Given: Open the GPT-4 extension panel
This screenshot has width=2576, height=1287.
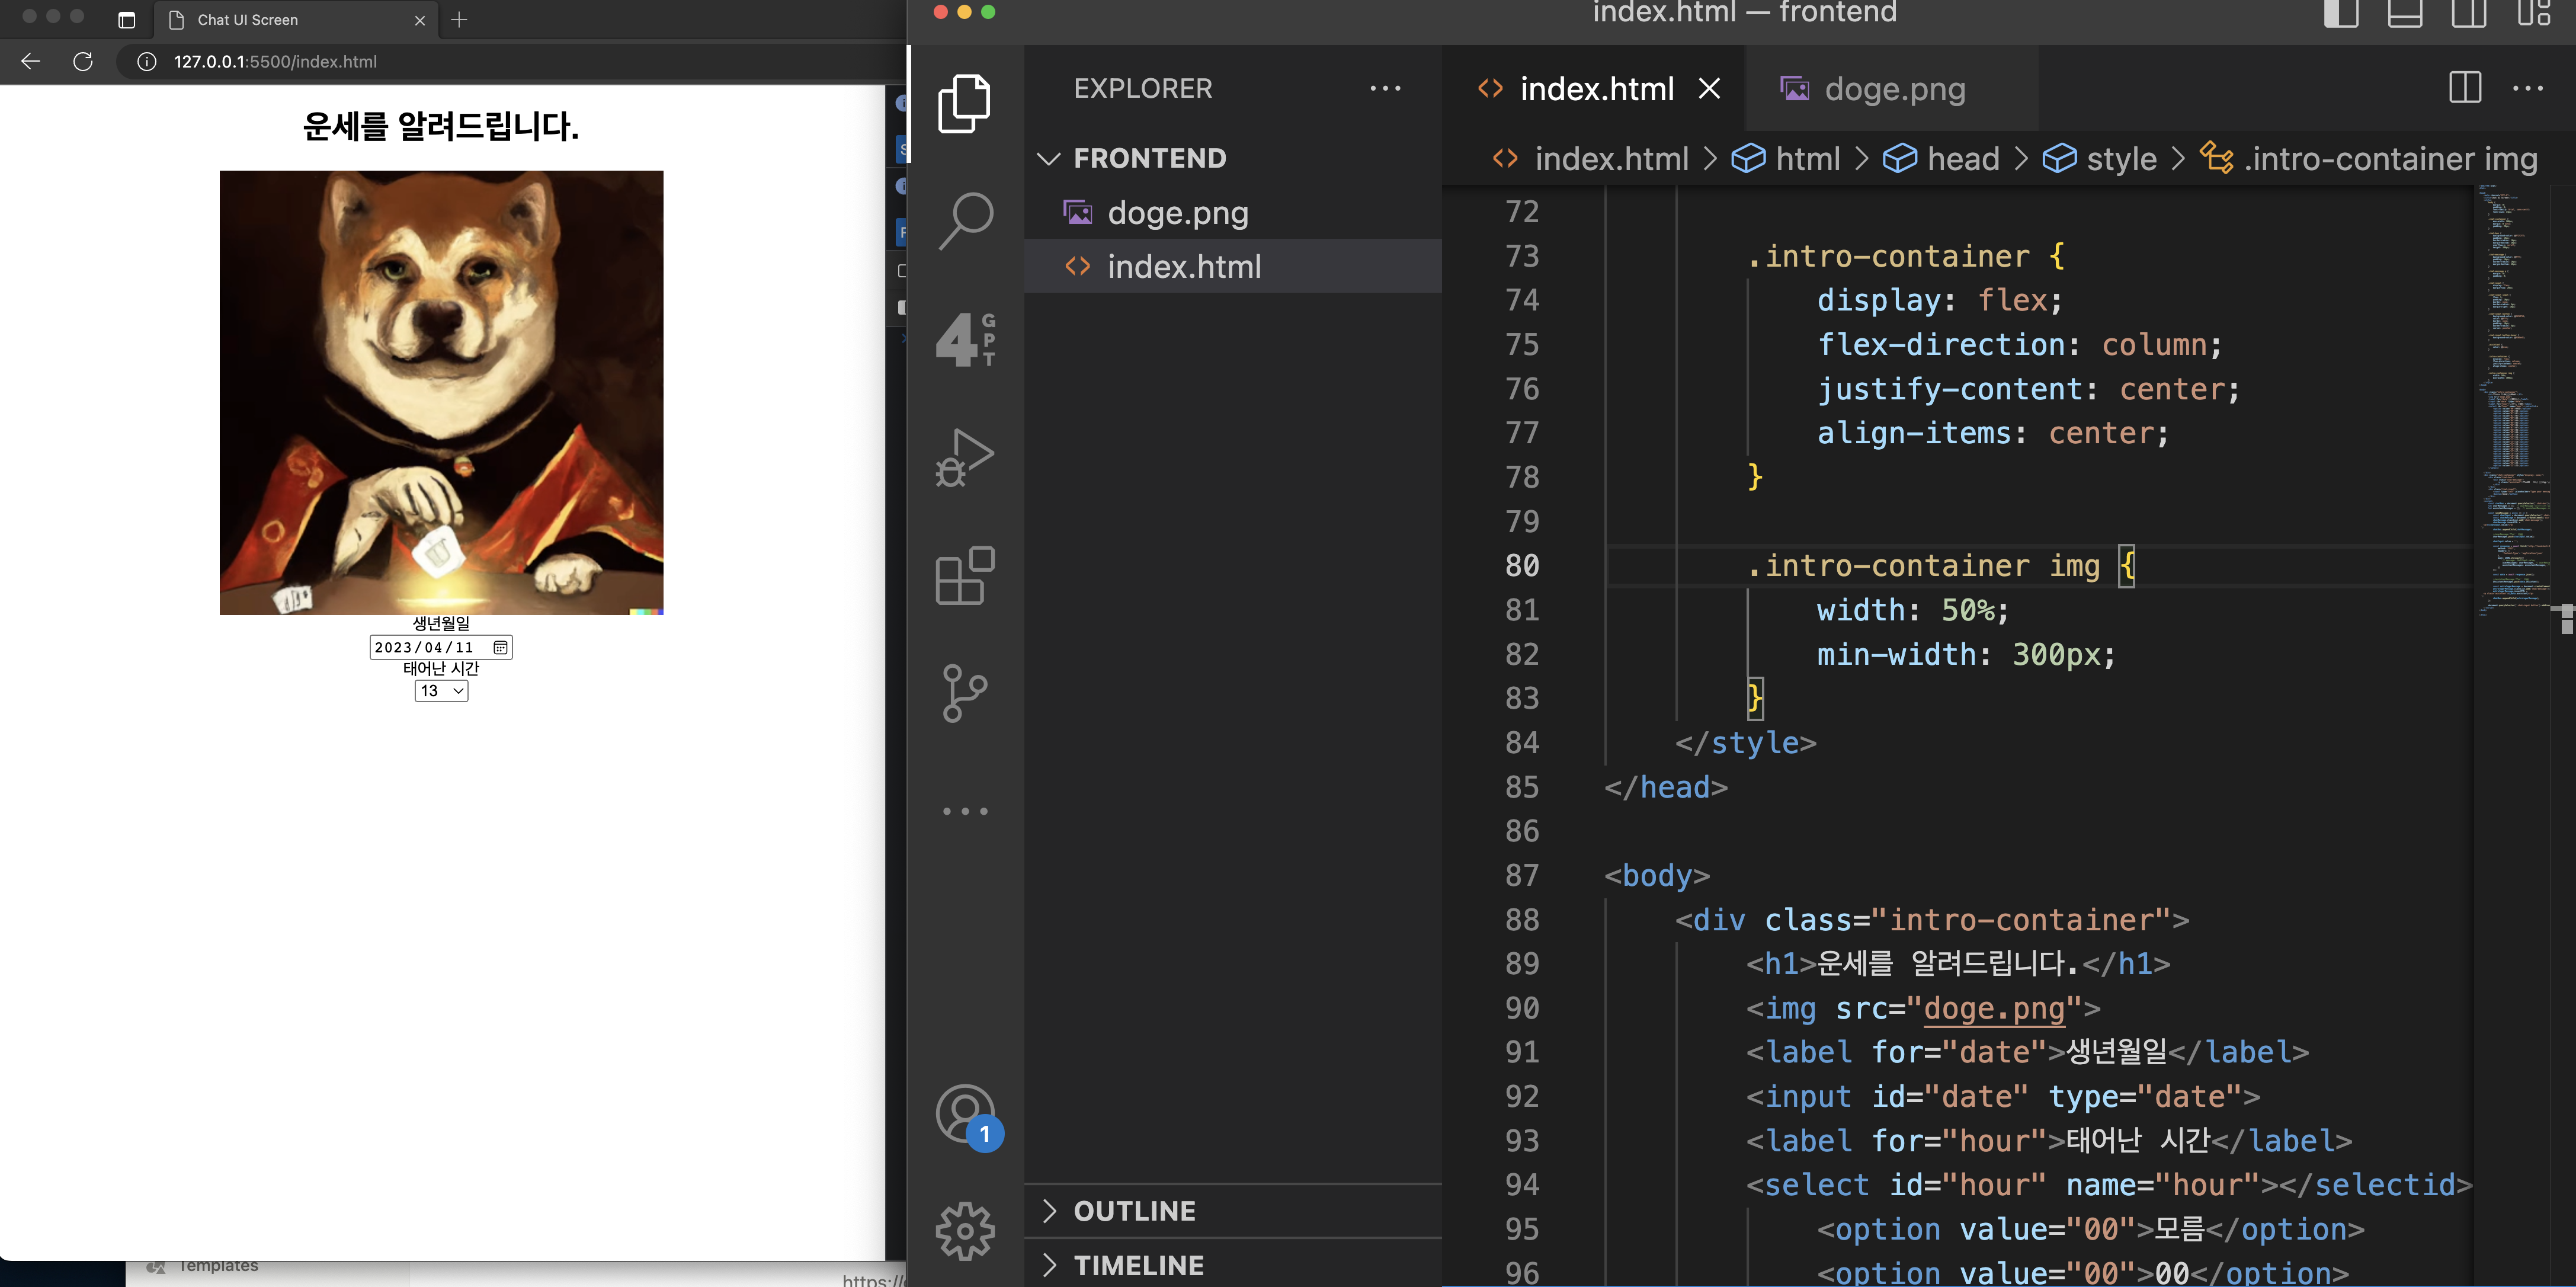Looking at the screenshot, I should tap(964, 339).
